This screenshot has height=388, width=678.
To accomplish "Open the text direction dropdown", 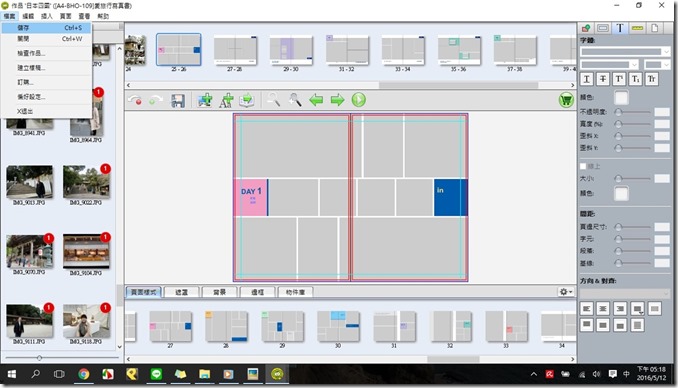I will 625,294.
